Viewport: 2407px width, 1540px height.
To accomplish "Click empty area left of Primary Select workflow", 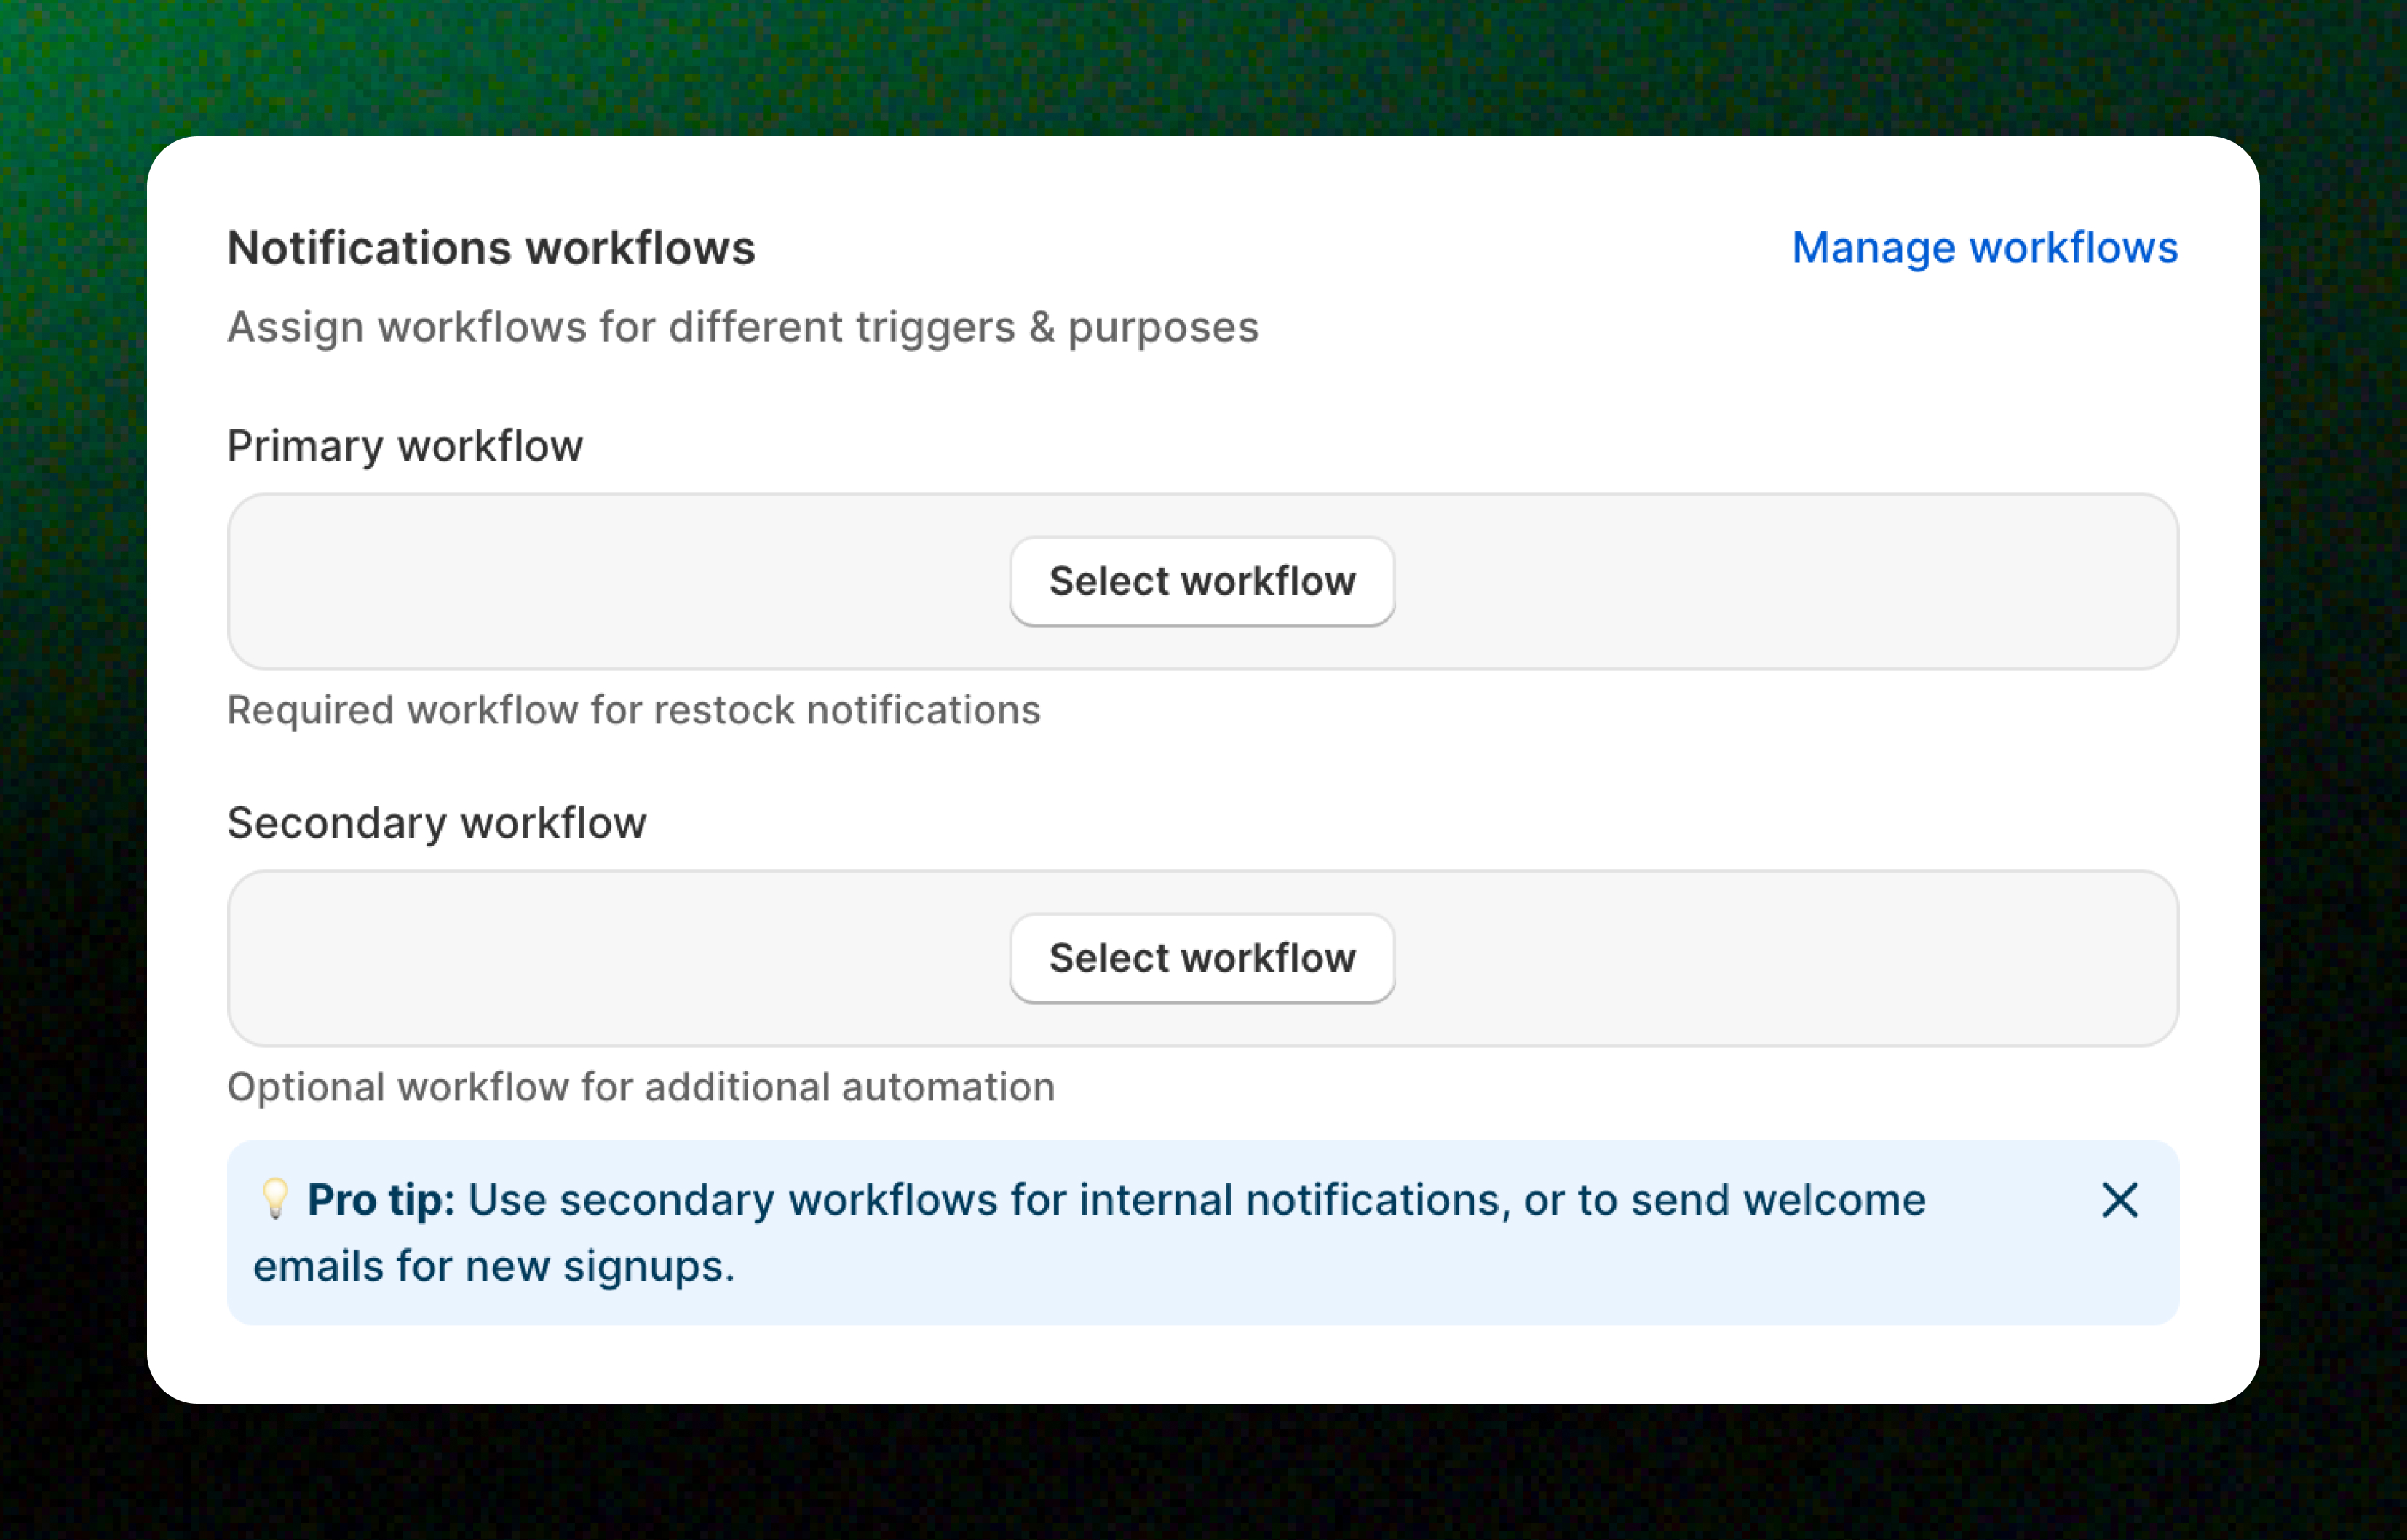I will point(620,581).
